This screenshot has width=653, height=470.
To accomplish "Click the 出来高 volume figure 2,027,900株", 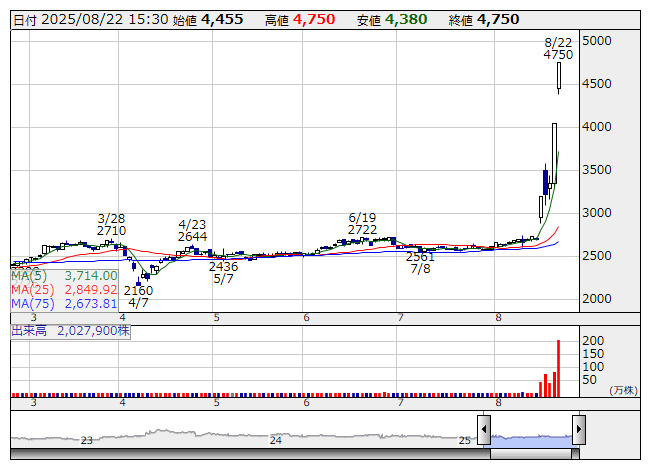I will [x=94, y=329].
